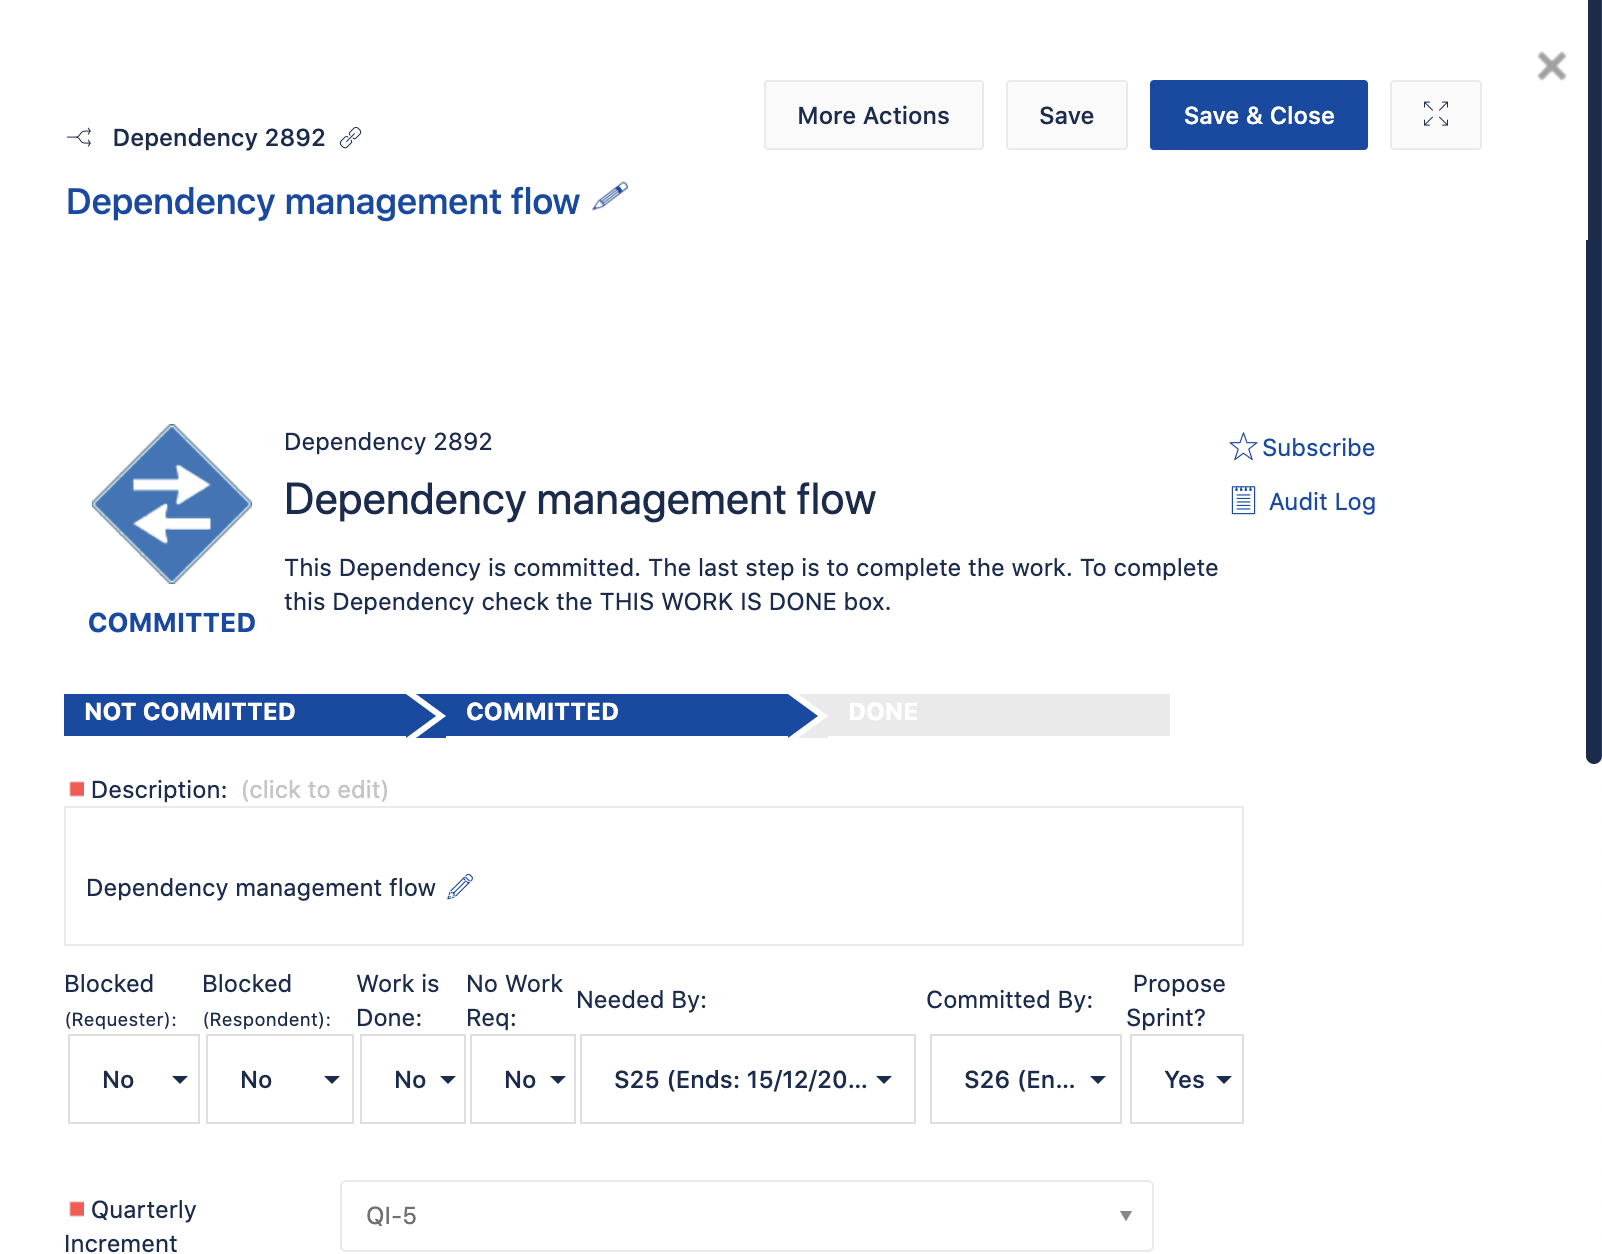Viewport: 1602px width, 1254px height.
Task: Toggle Propose Sprint Yes dropdown
Action: 1187,1079
